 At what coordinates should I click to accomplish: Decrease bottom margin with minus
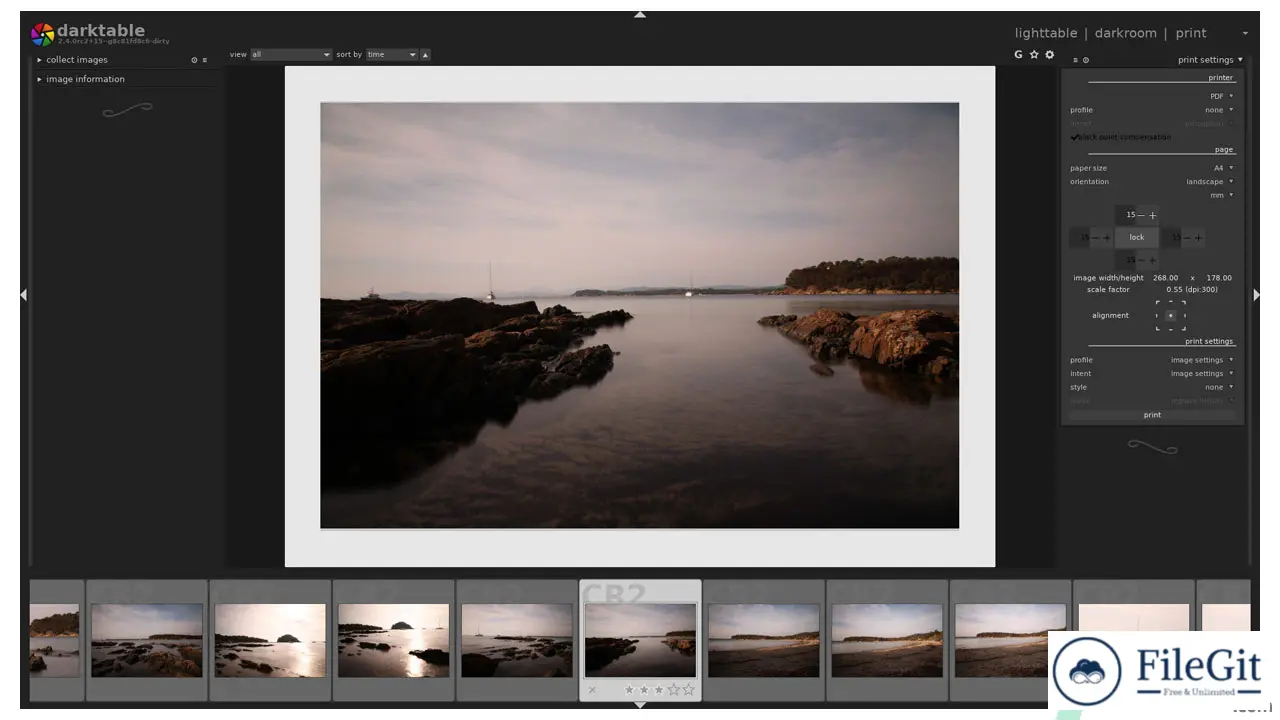coord(1141,260)
